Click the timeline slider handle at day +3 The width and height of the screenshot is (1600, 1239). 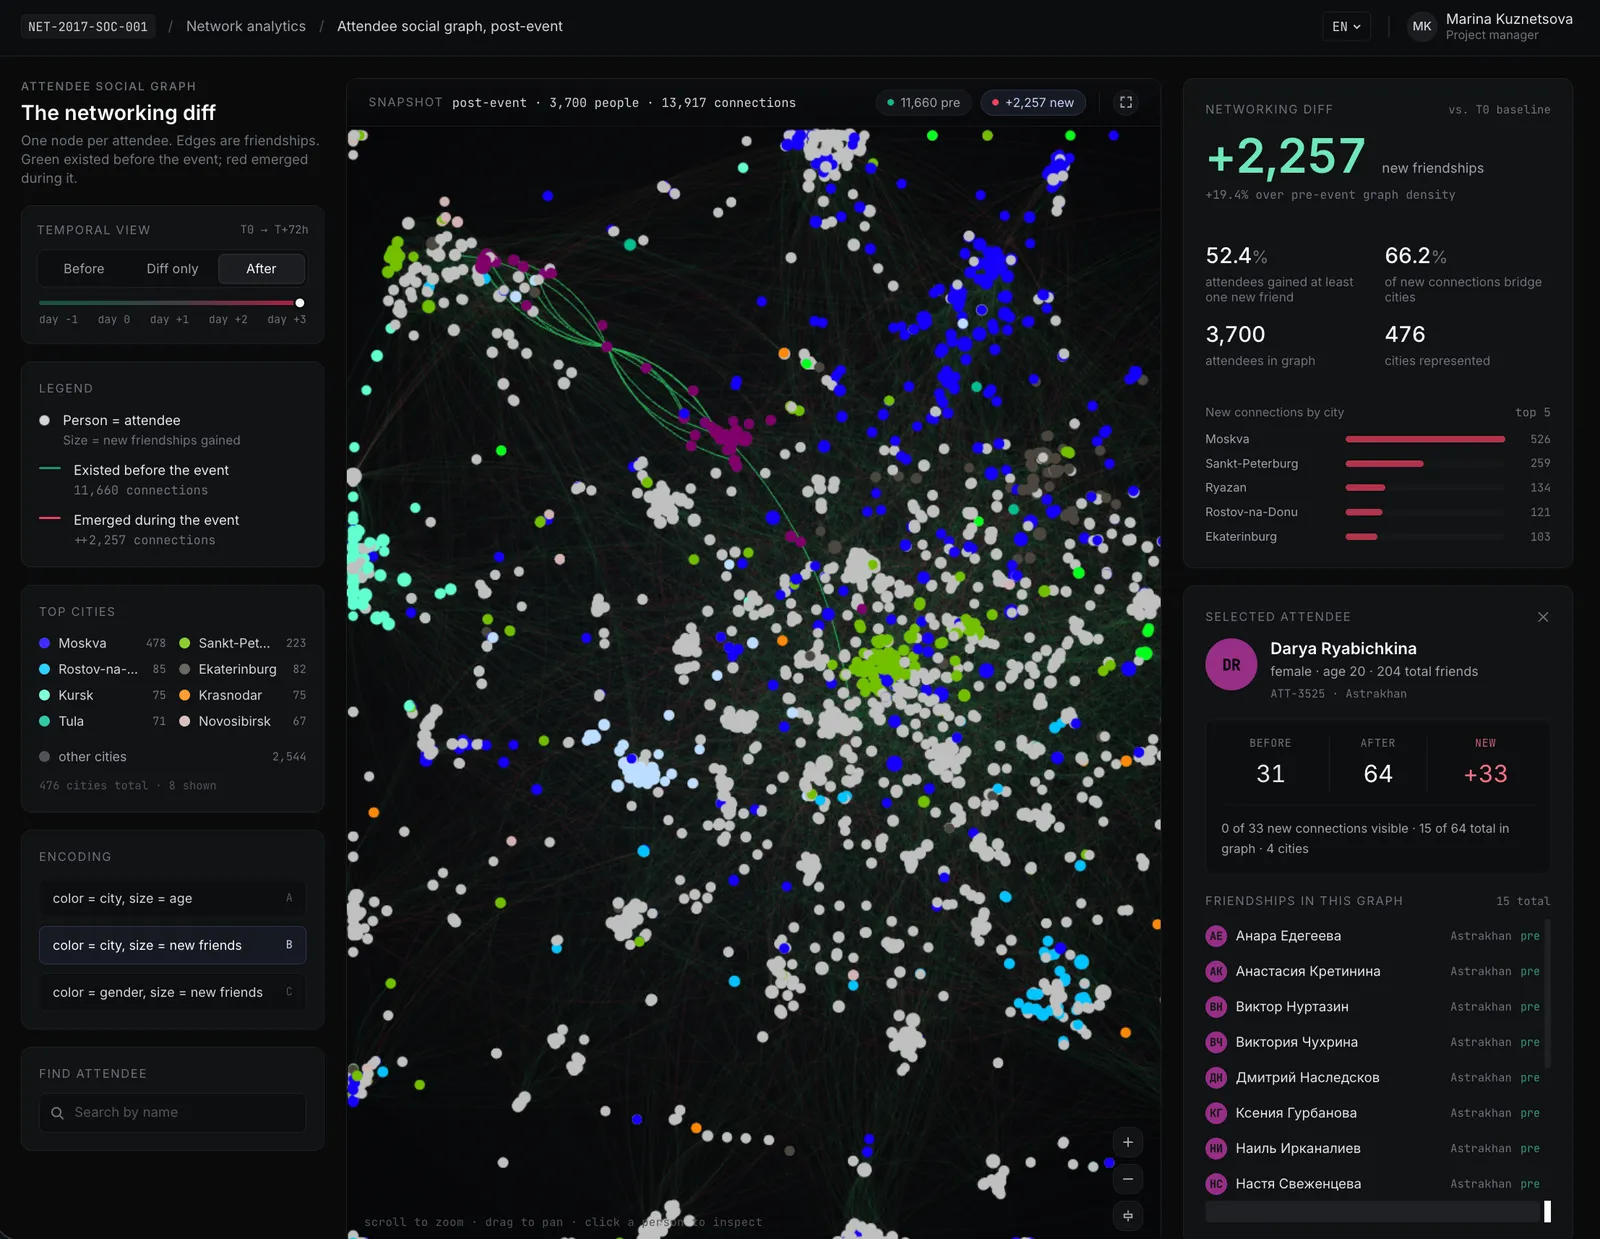[x=299, y=303]
